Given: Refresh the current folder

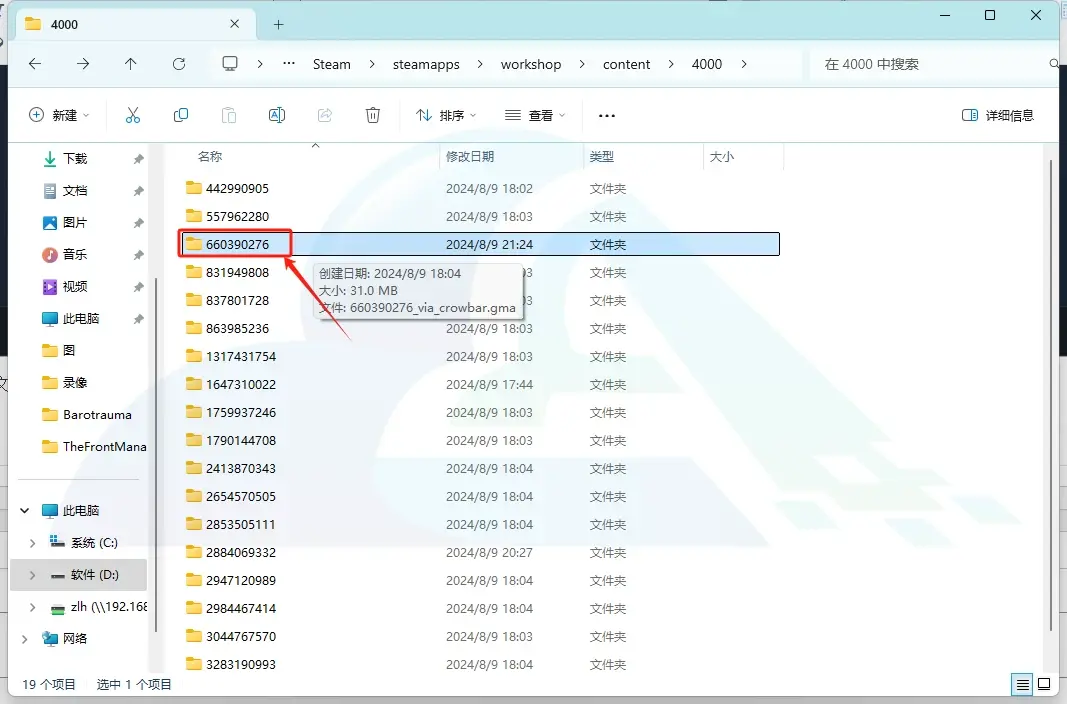Looking at the screenshot, I should click(x=179, y=64).
